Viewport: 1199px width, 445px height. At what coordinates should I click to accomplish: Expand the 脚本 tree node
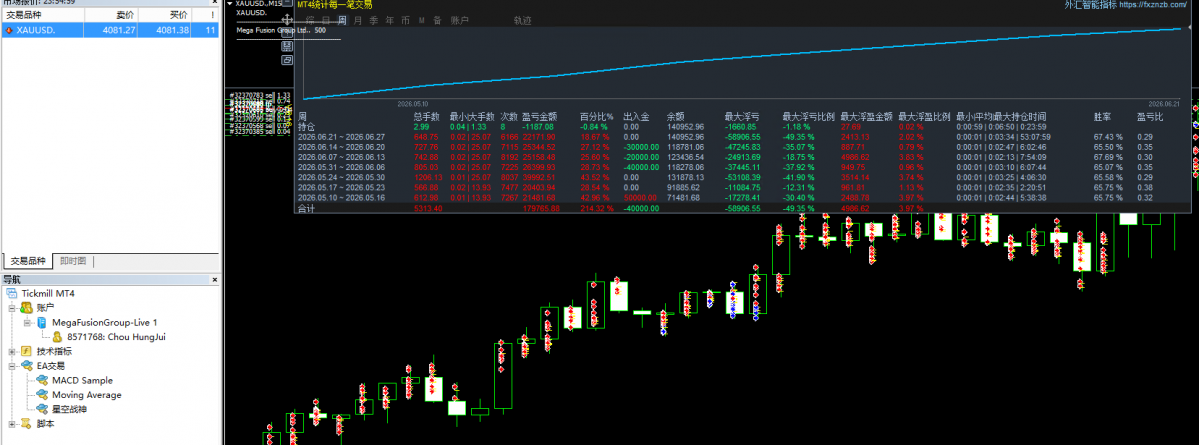point(11,424)
